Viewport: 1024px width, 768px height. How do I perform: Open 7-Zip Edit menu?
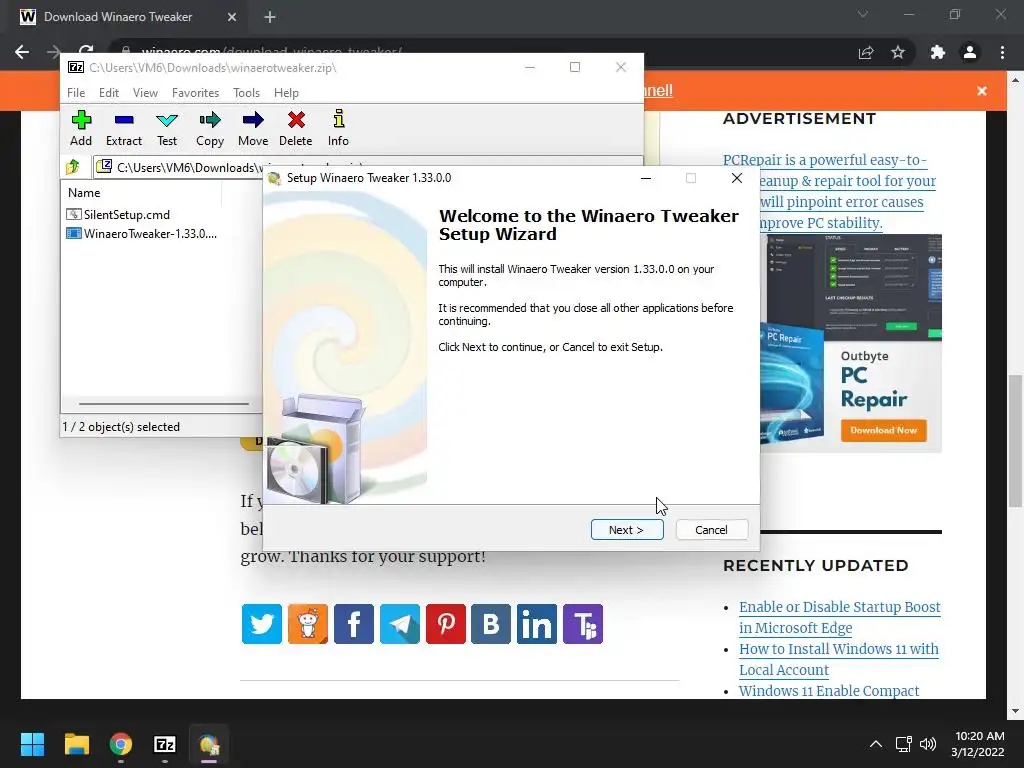tap(108, 93)
